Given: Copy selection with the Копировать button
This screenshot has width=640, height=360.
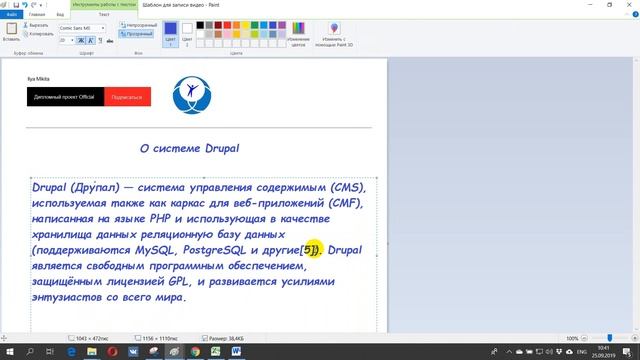Looking at the screenshot, I should (38, 34).
